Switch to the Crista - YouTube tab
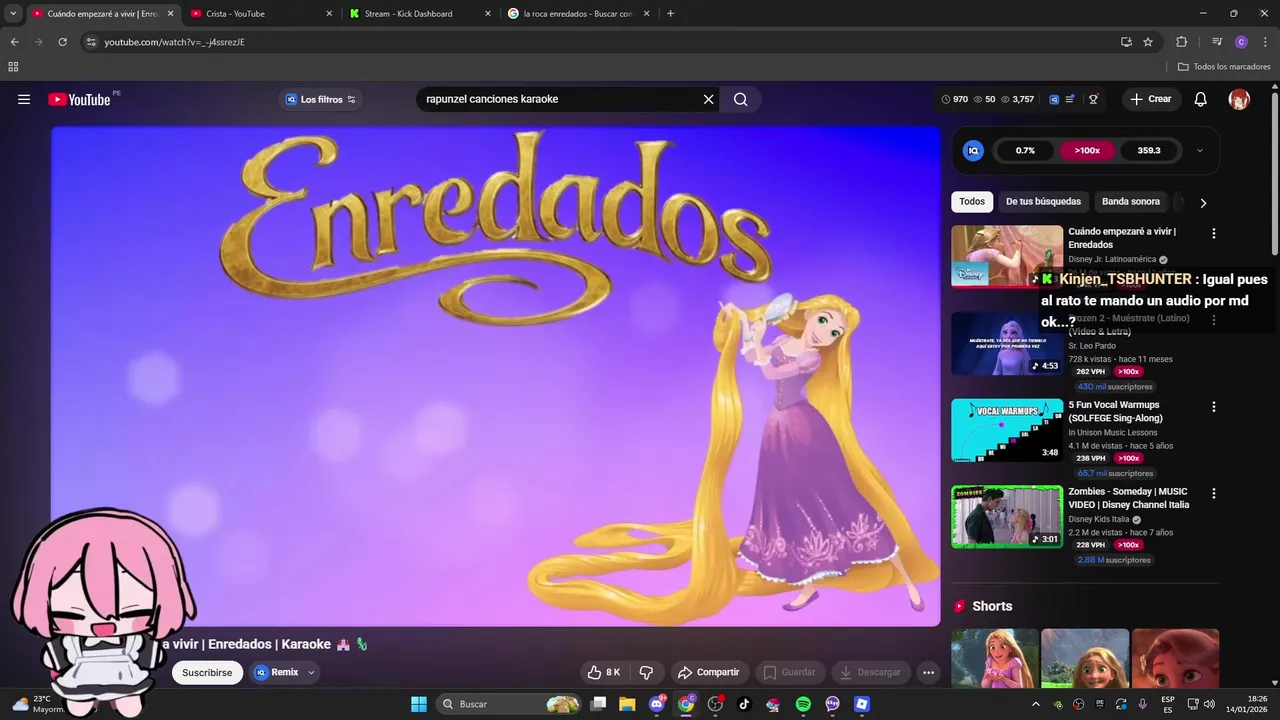This screenshot has height=720, width=1280. 261,13
